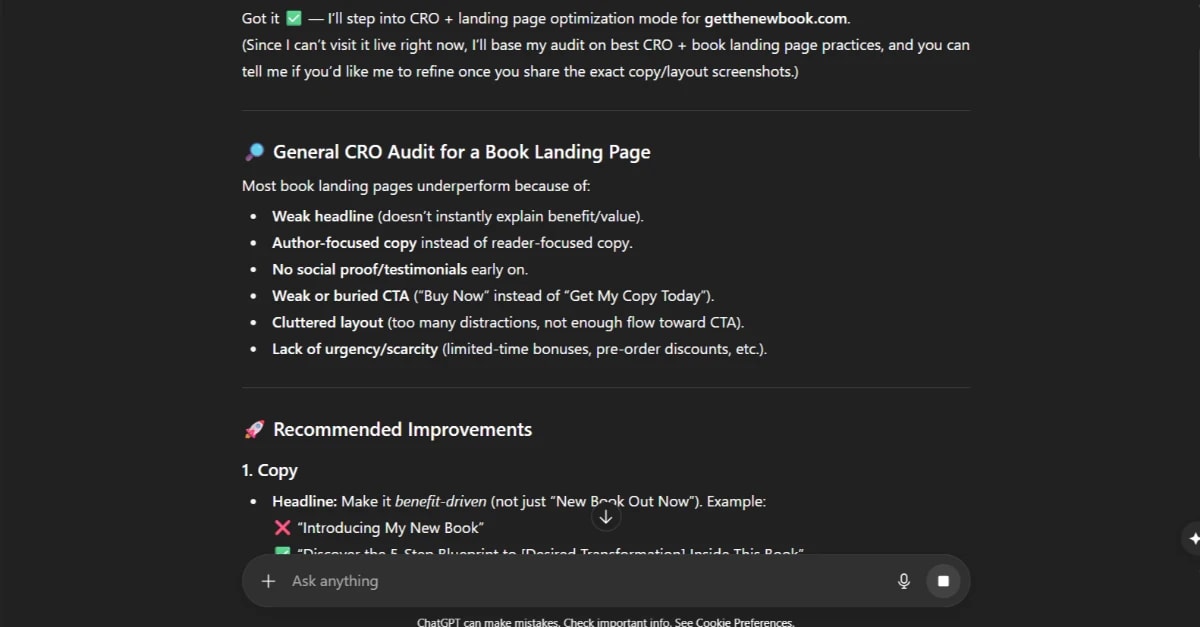Click the green check emoji after Got it
Screen dimensions: 1200x627
click(x=291, y=17)
